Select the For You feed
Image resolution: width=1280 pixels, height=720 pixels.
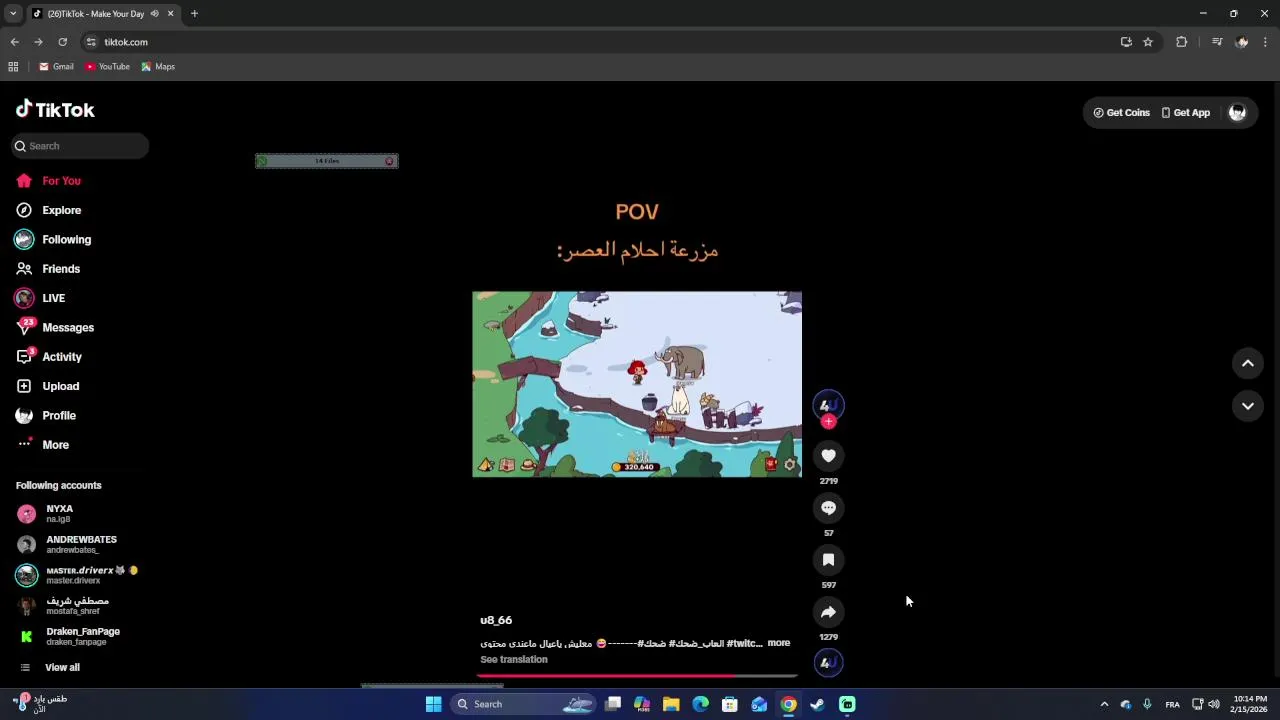tap(48, 181)
